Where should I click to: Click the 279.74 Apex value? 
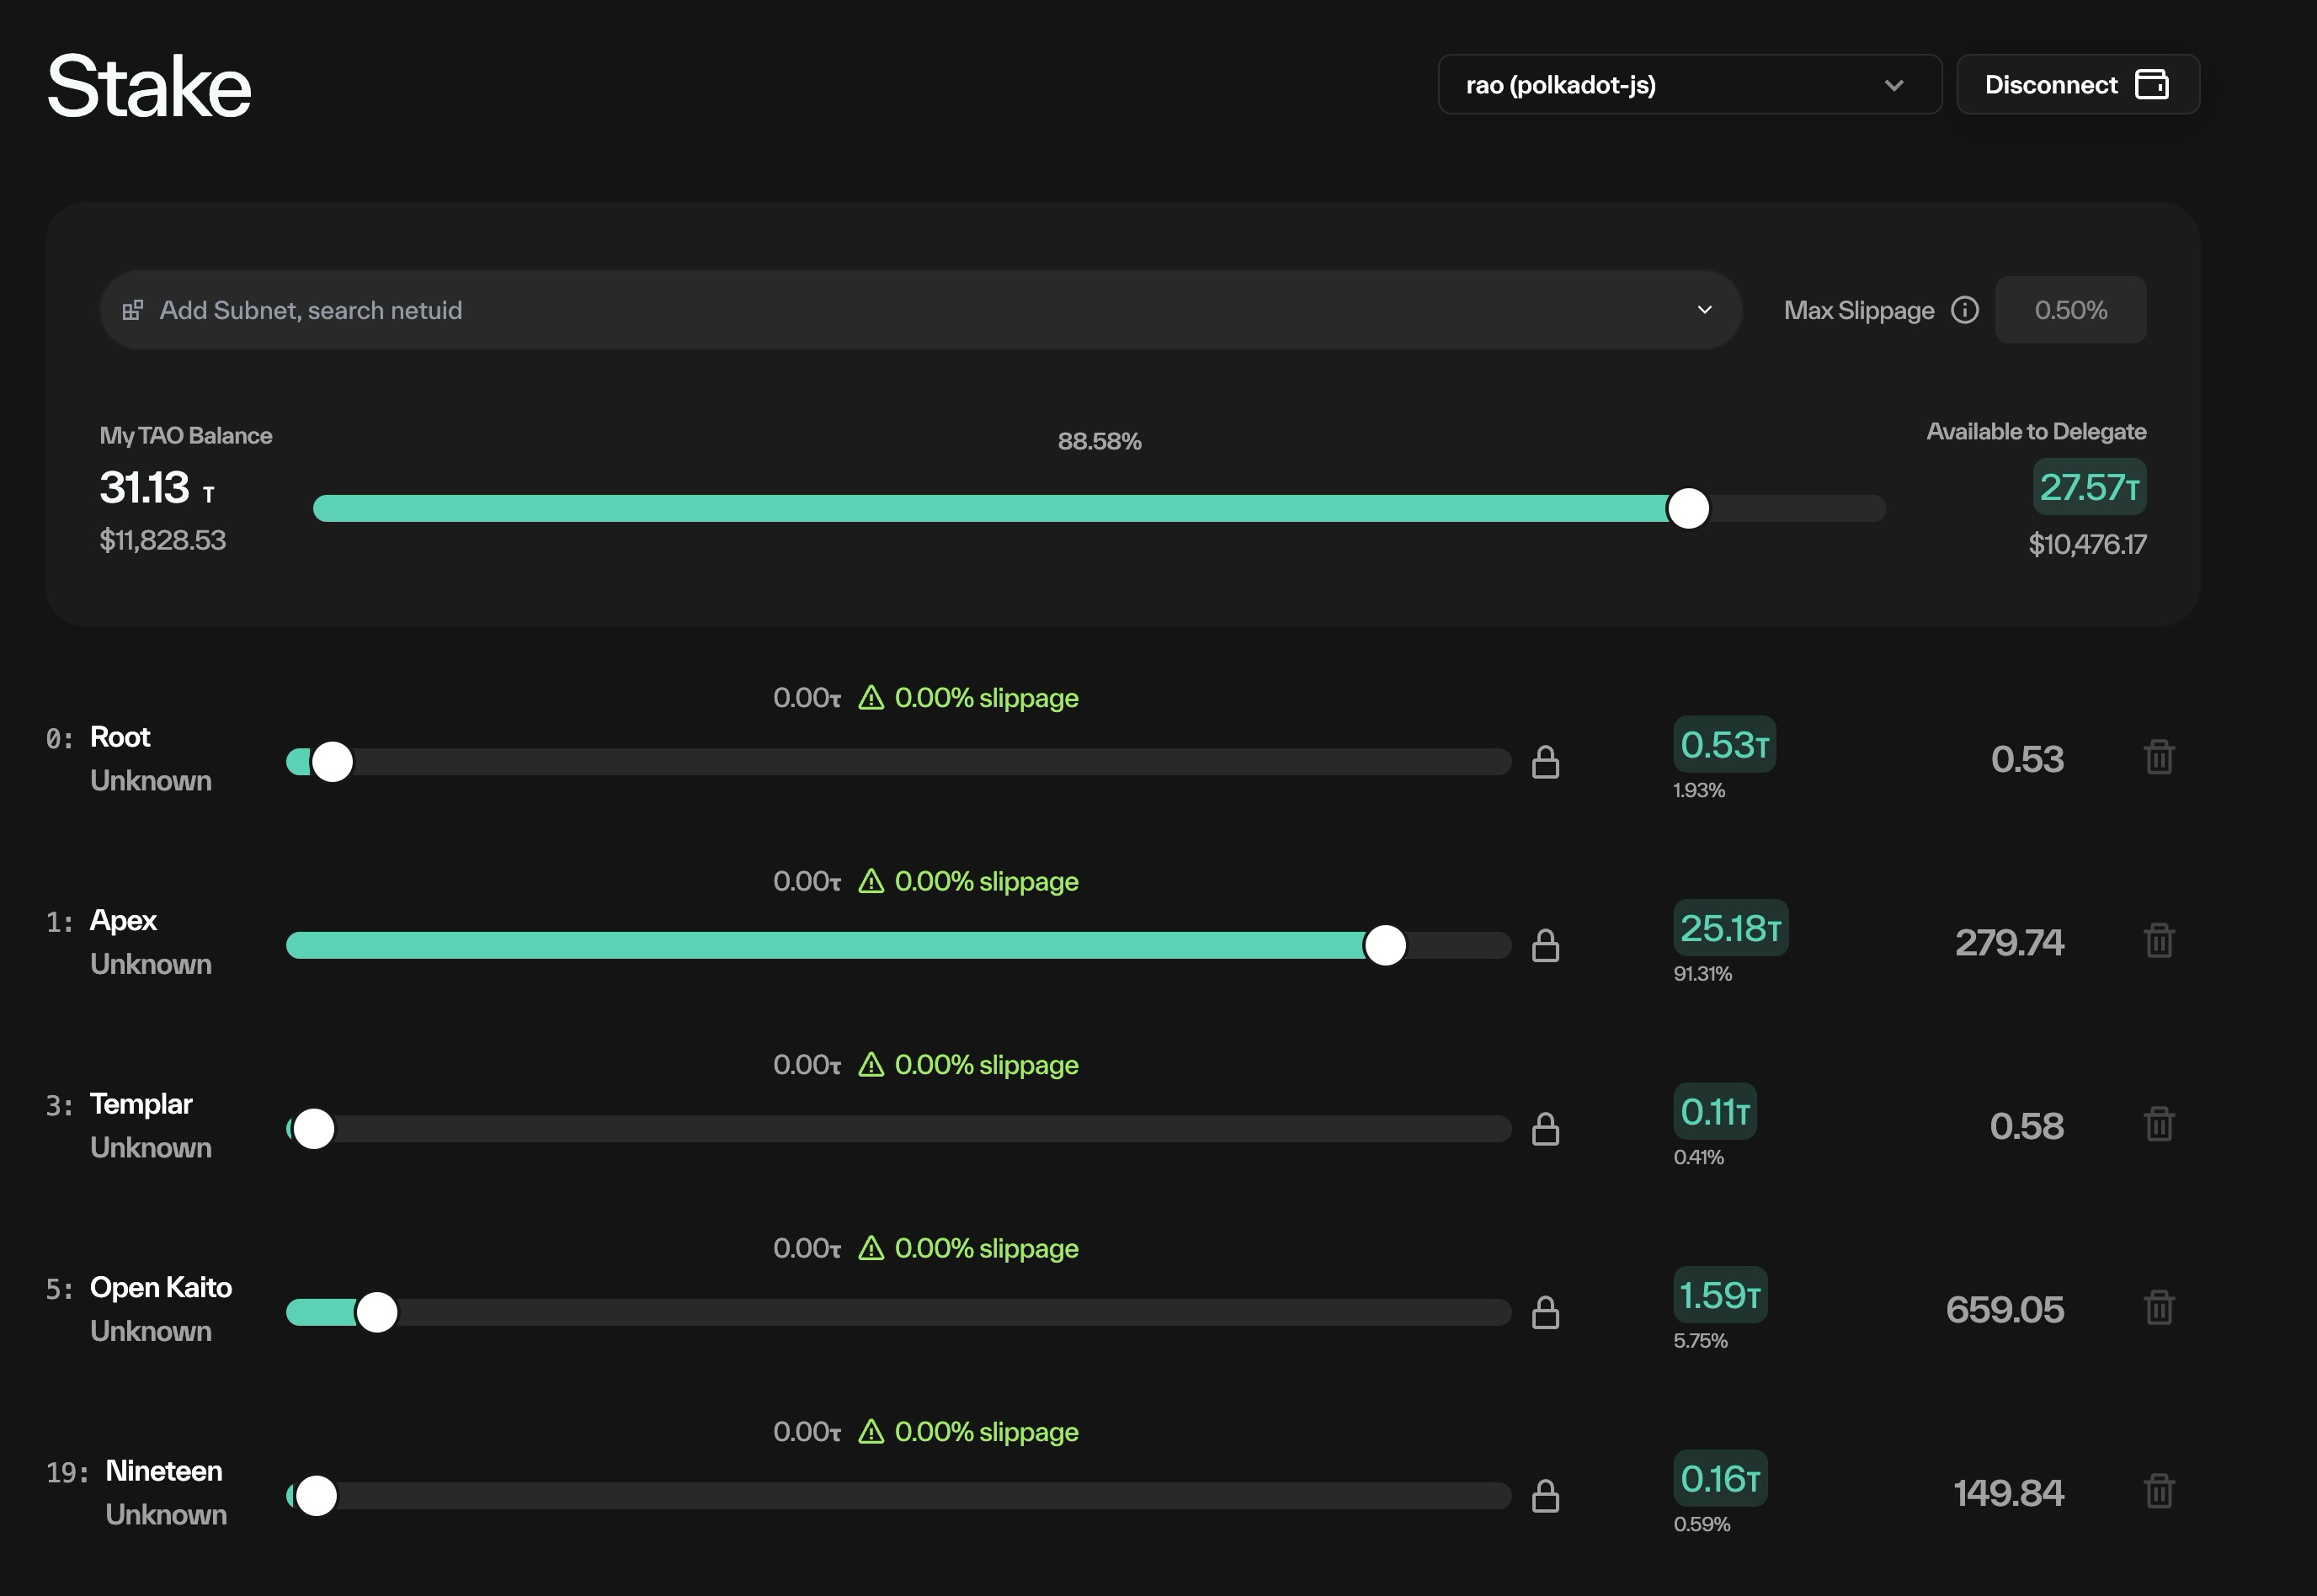coord(2009,942)
